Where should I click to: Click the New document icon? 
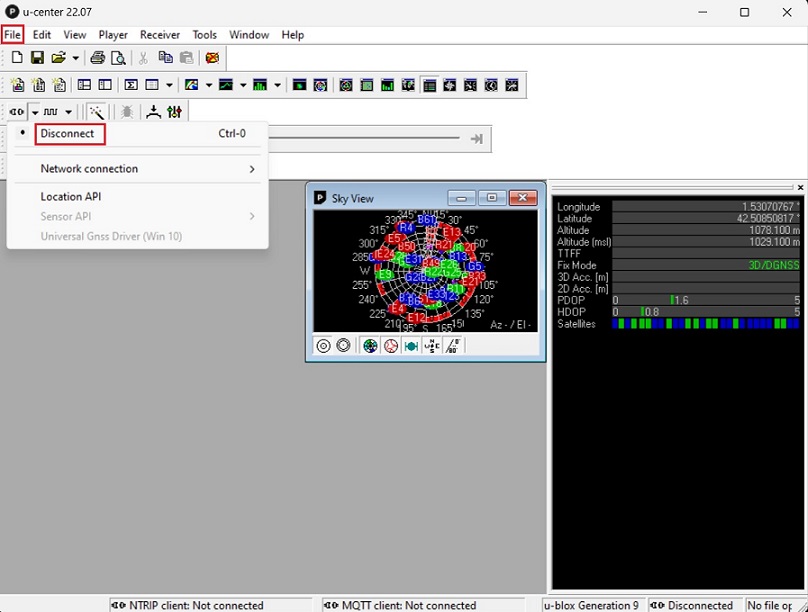pos(17,58)
